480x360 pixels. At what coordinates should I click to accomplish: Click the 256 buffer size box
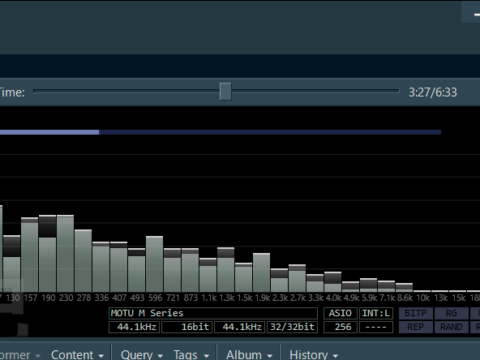[340, 327]
